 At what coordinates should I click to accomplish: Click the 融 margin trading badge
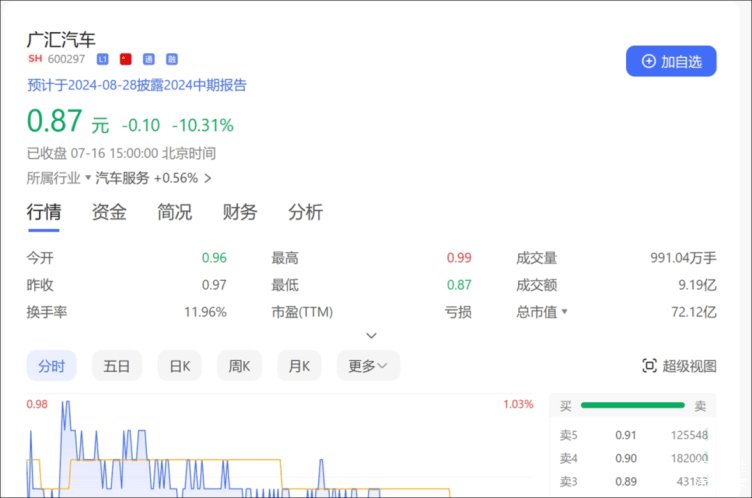172,59
